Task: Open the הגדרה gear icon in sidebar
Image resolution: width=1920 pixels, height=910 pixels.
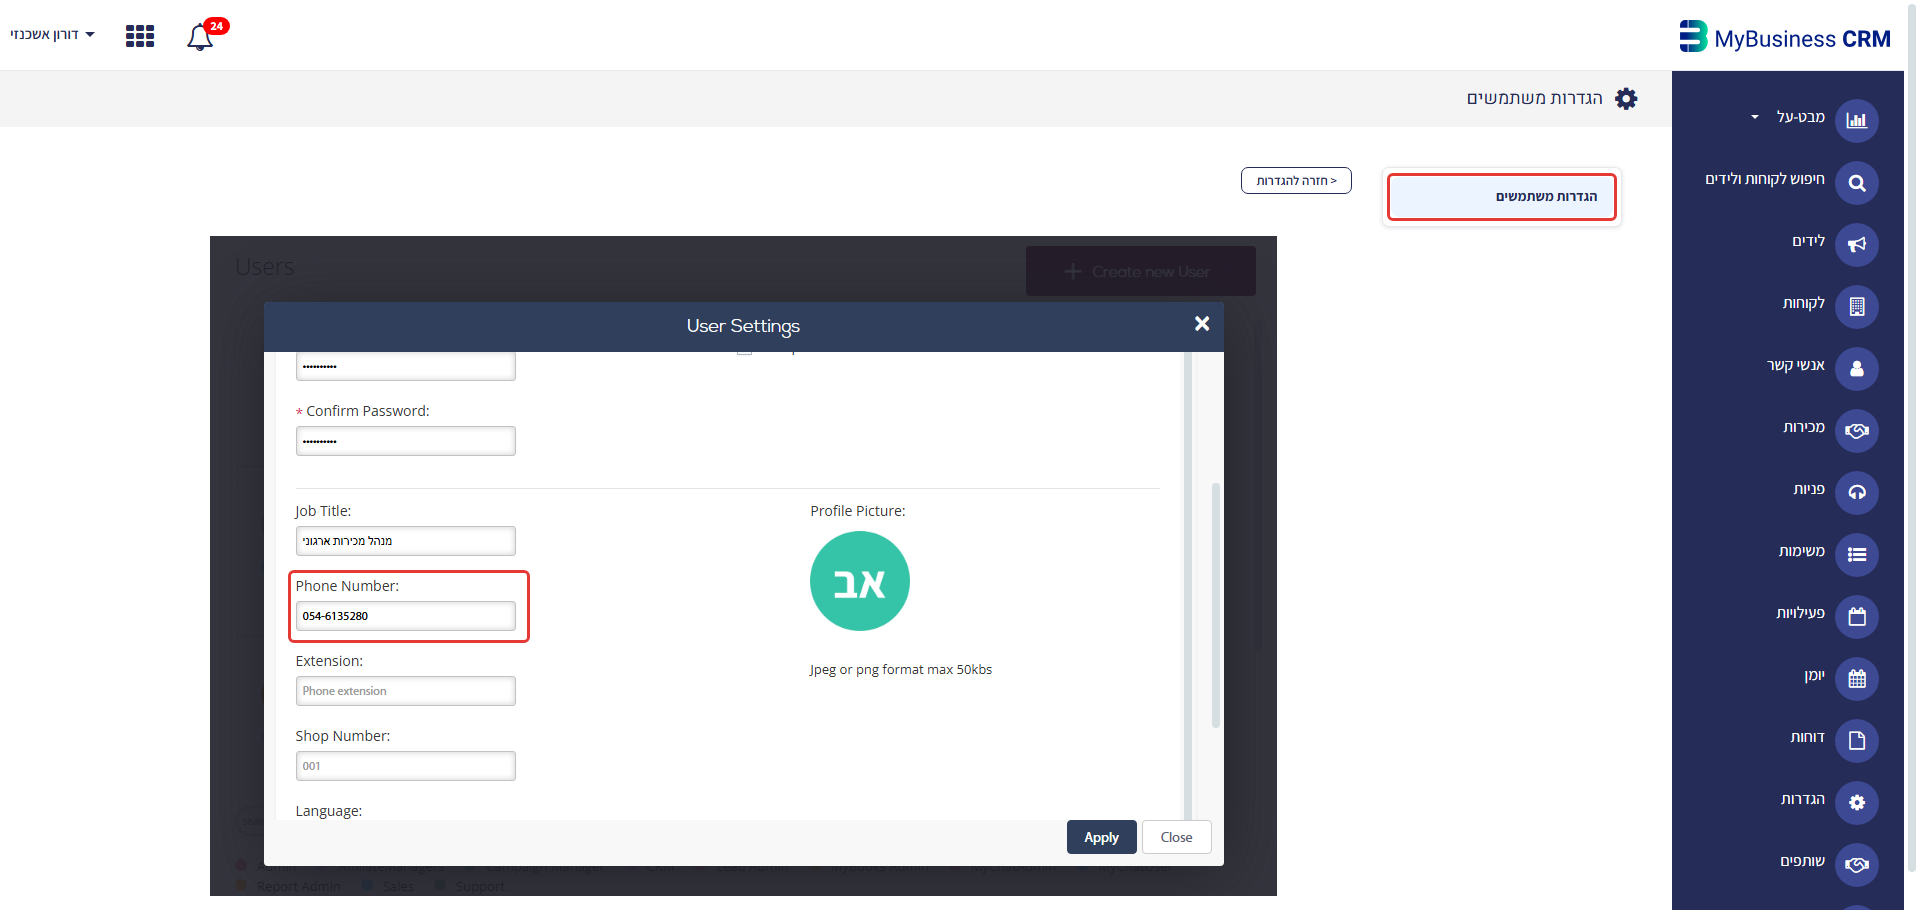Action: [x=1857, y=803]
